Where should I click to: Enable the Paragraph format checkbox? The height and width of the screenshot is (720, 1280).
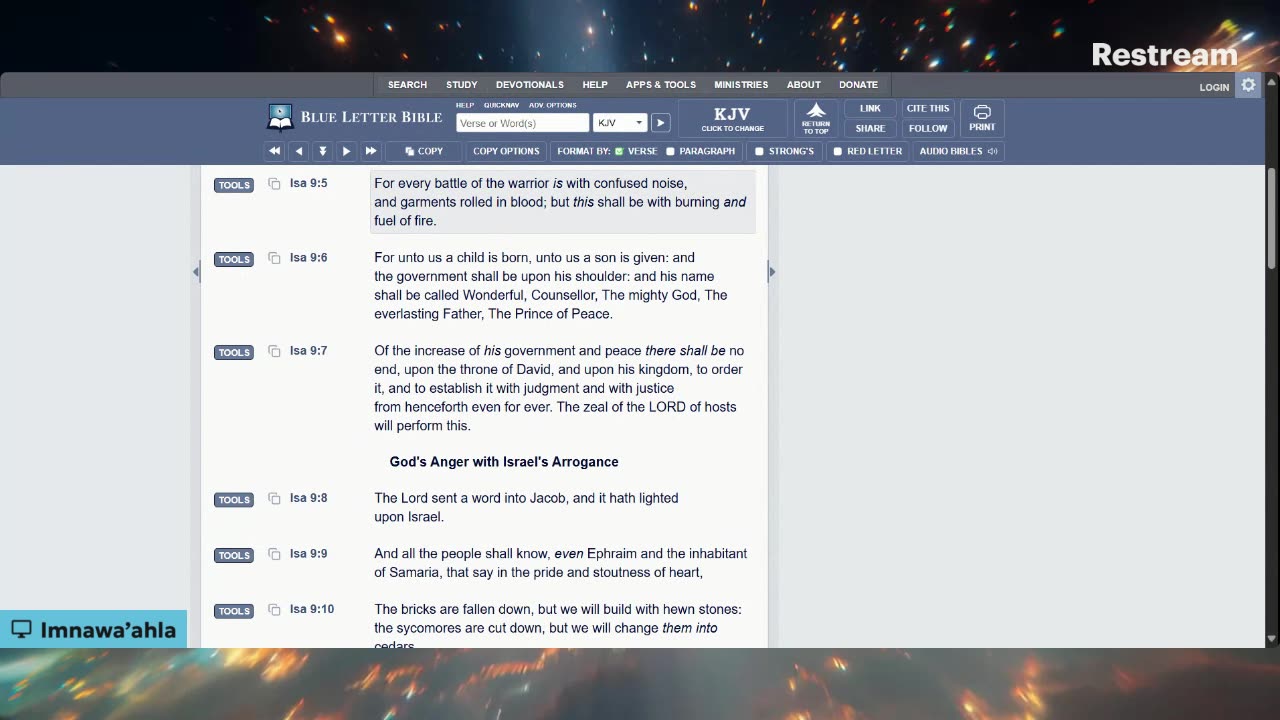[671, 151]
